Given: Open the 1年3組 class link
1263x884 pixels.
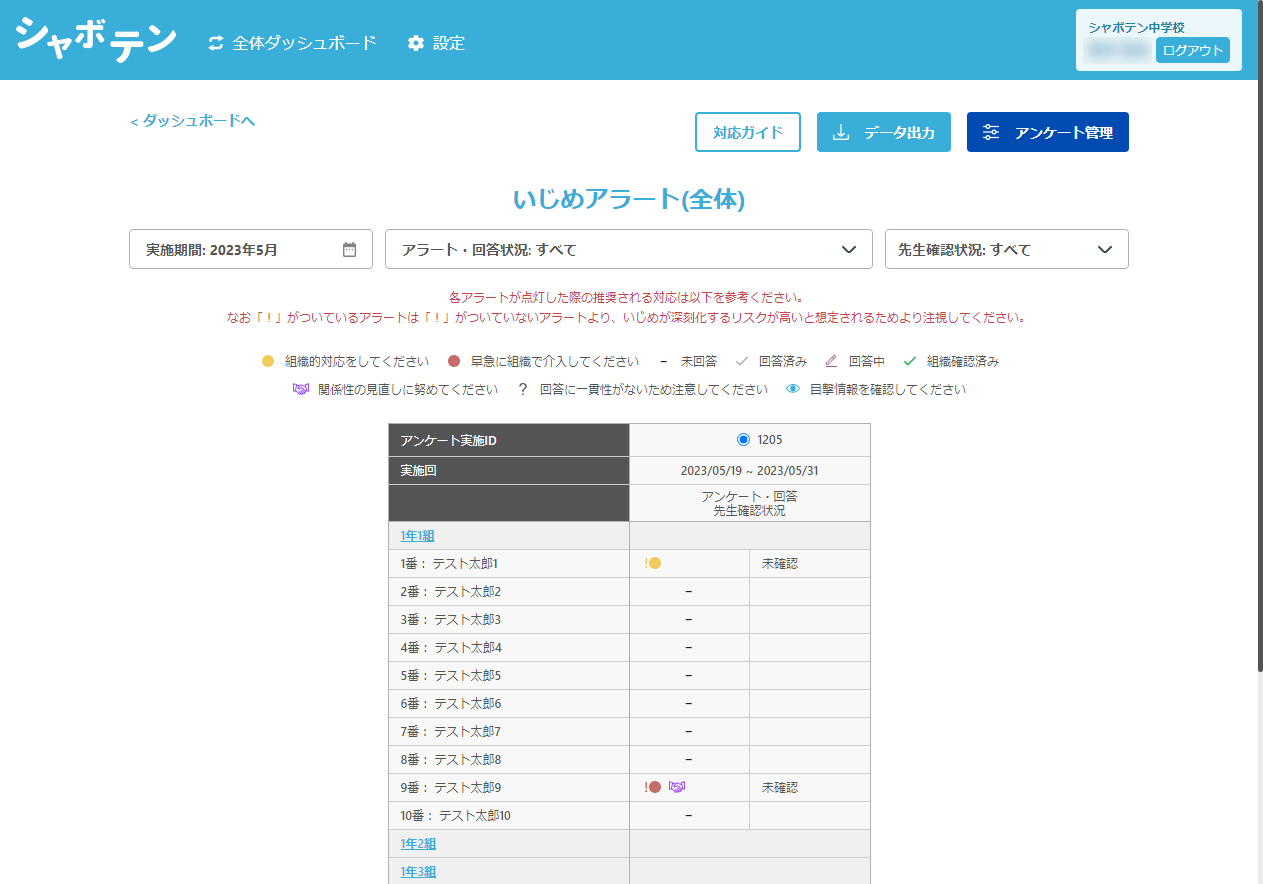Looking at the screenshot, I should (418, 872).
